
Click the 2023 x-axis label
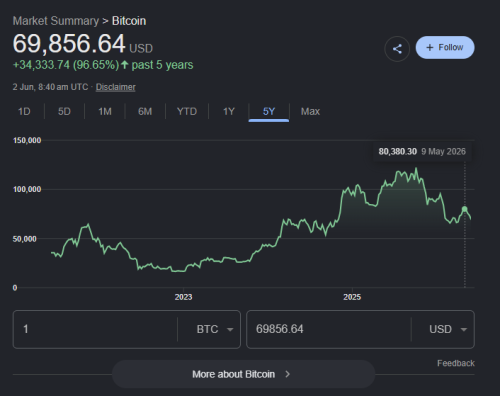183,297
